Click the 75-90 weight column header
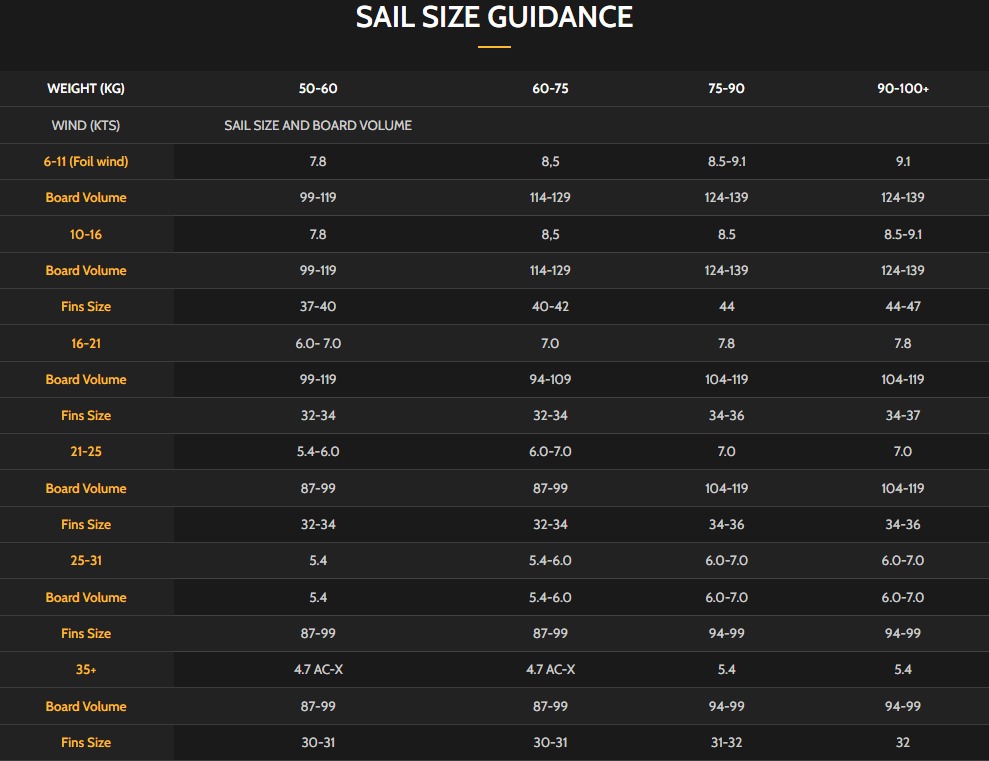Screen dimensions: 989x761 [x=726, y=89]
